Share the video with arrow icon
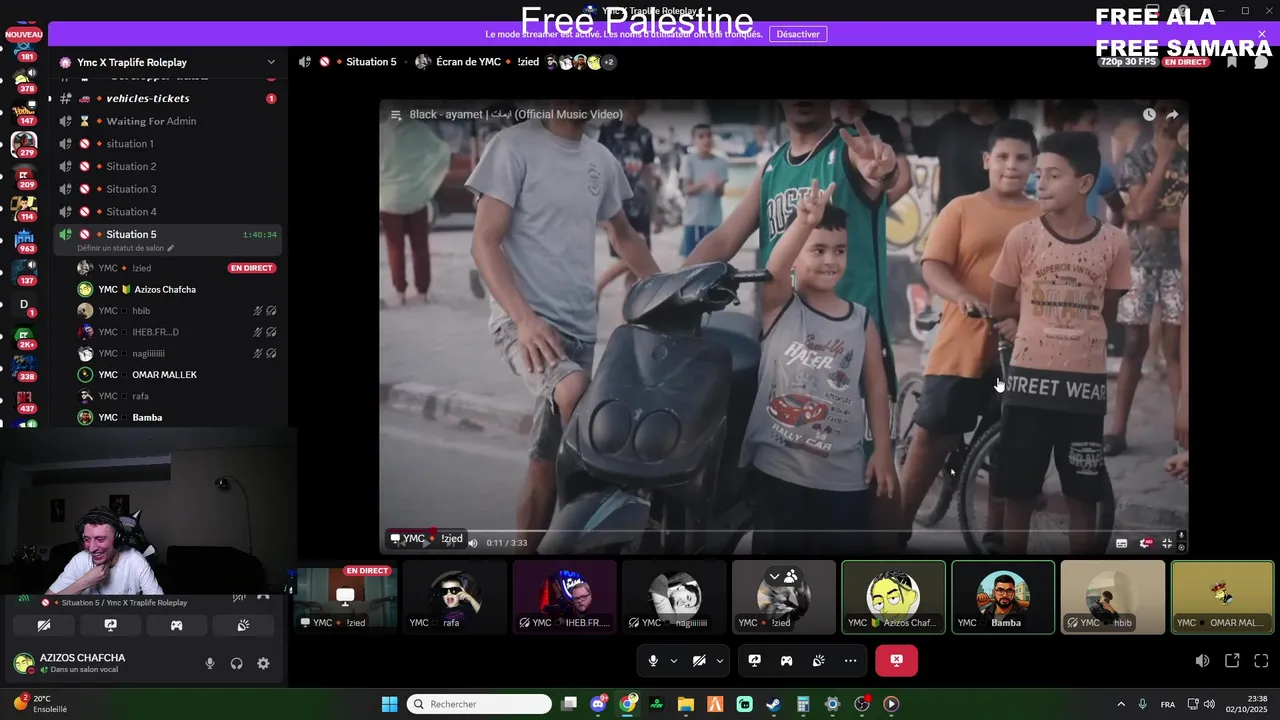The image size is (1280, 720). point(1172,115)
